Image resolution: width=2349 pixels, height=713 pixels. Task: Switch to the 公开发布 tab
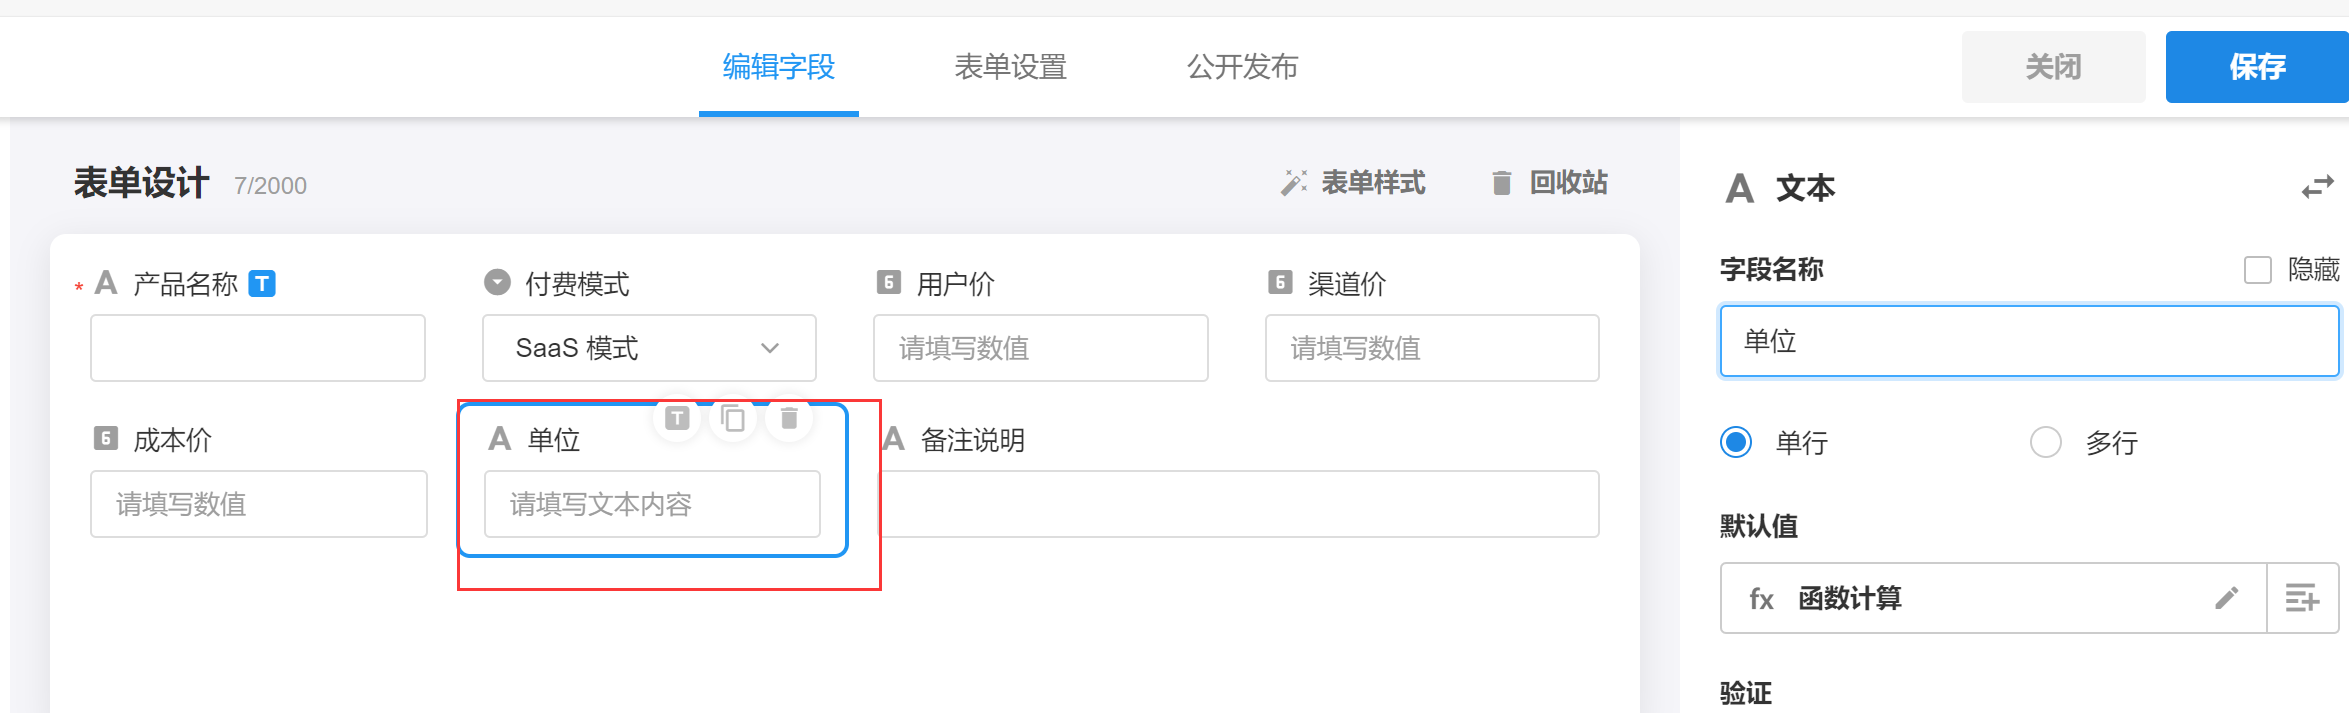[1242, 67]
